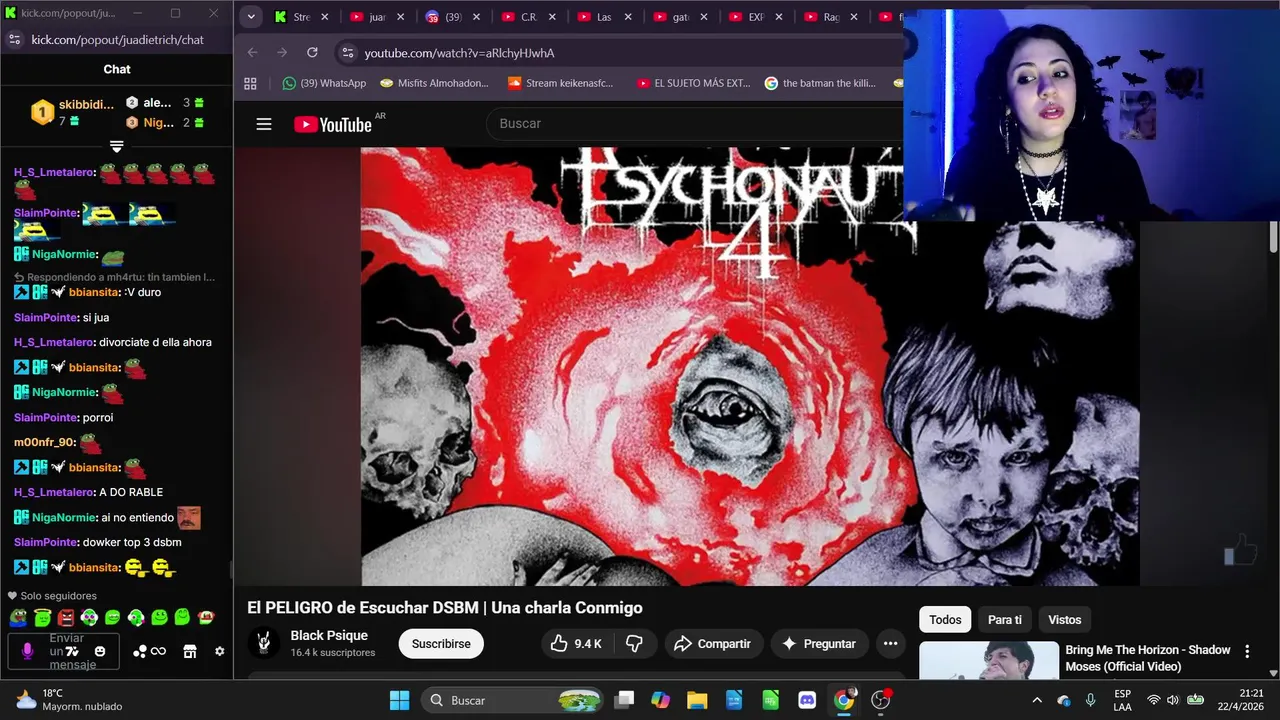Click the taskbar Buscar search box
This screenshot has width=1280, height=720.
(x=512, y=700)
